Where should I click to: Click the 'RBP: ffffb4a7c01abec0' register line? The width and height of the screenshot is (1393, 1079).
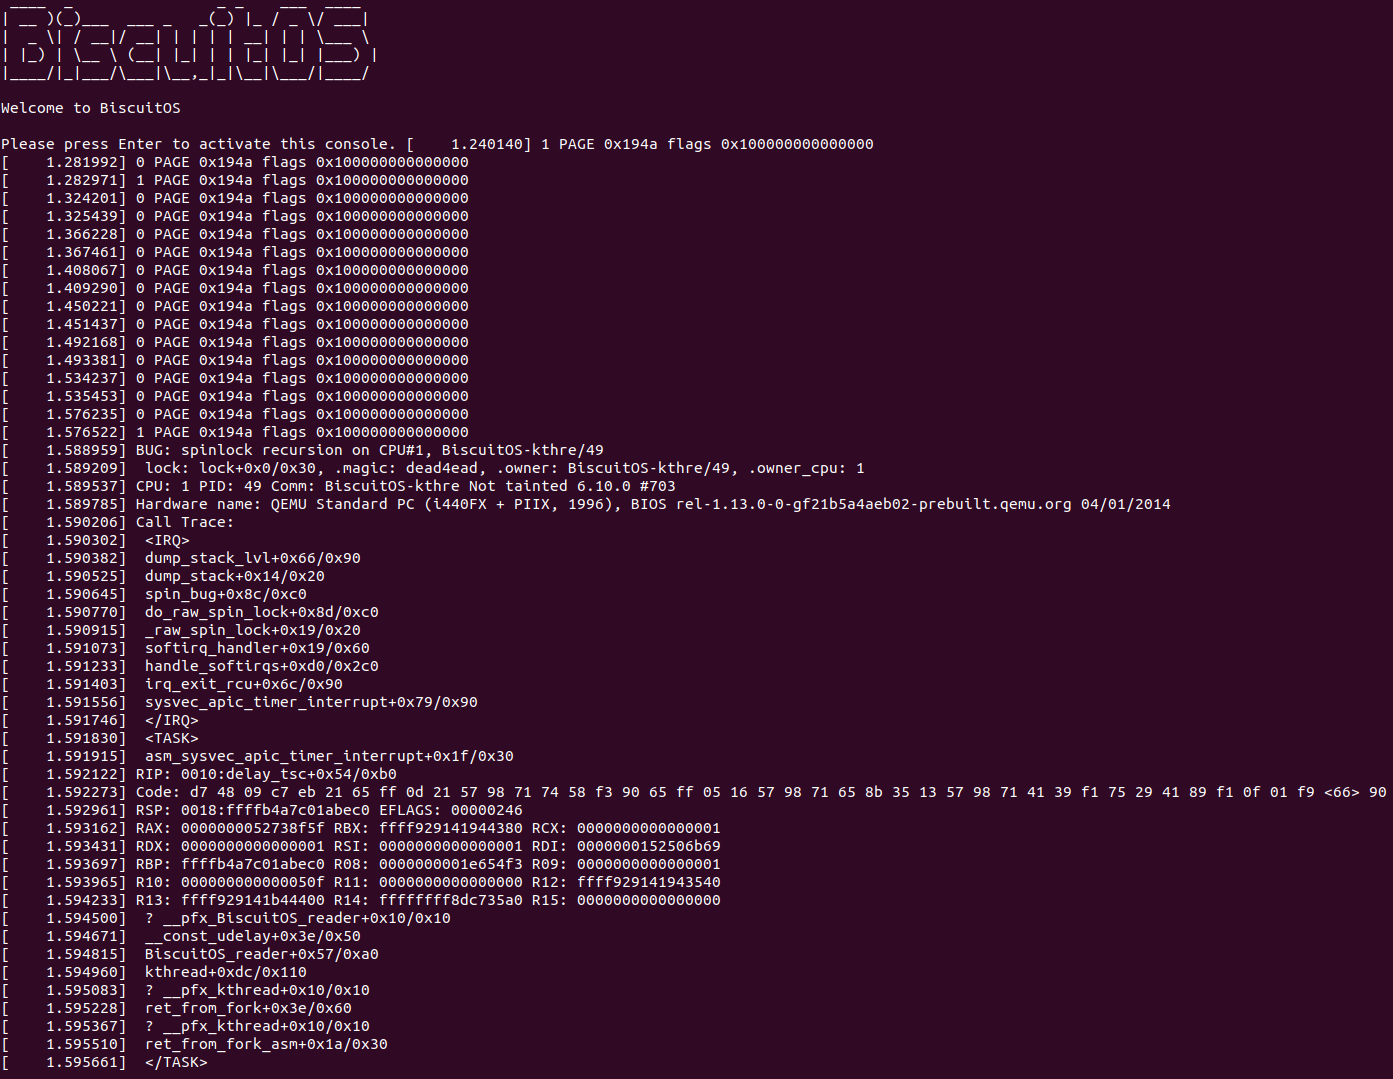click(361, 864)
